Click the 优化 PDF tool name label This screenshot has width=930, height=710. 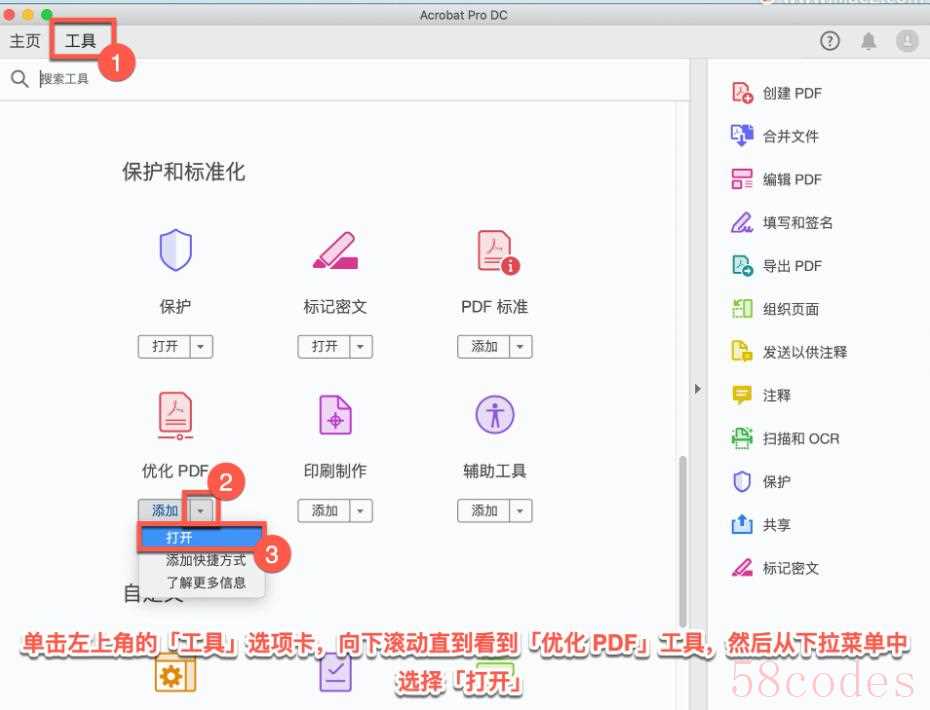(x=176, y=471)
